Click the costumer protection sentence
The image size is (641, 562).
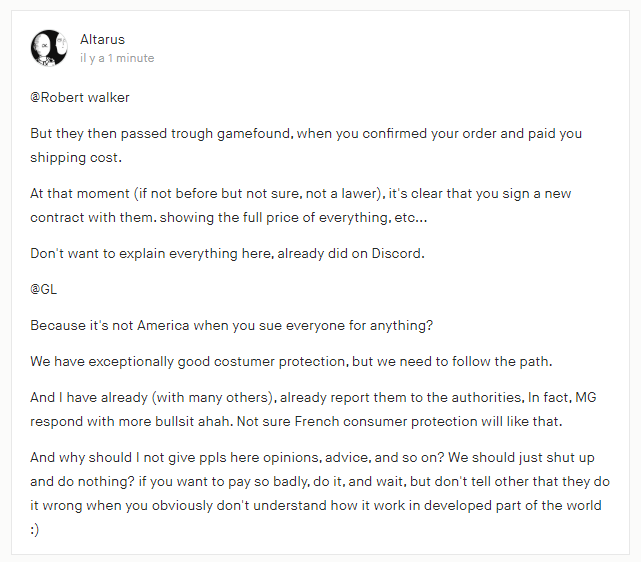(291, 361)
